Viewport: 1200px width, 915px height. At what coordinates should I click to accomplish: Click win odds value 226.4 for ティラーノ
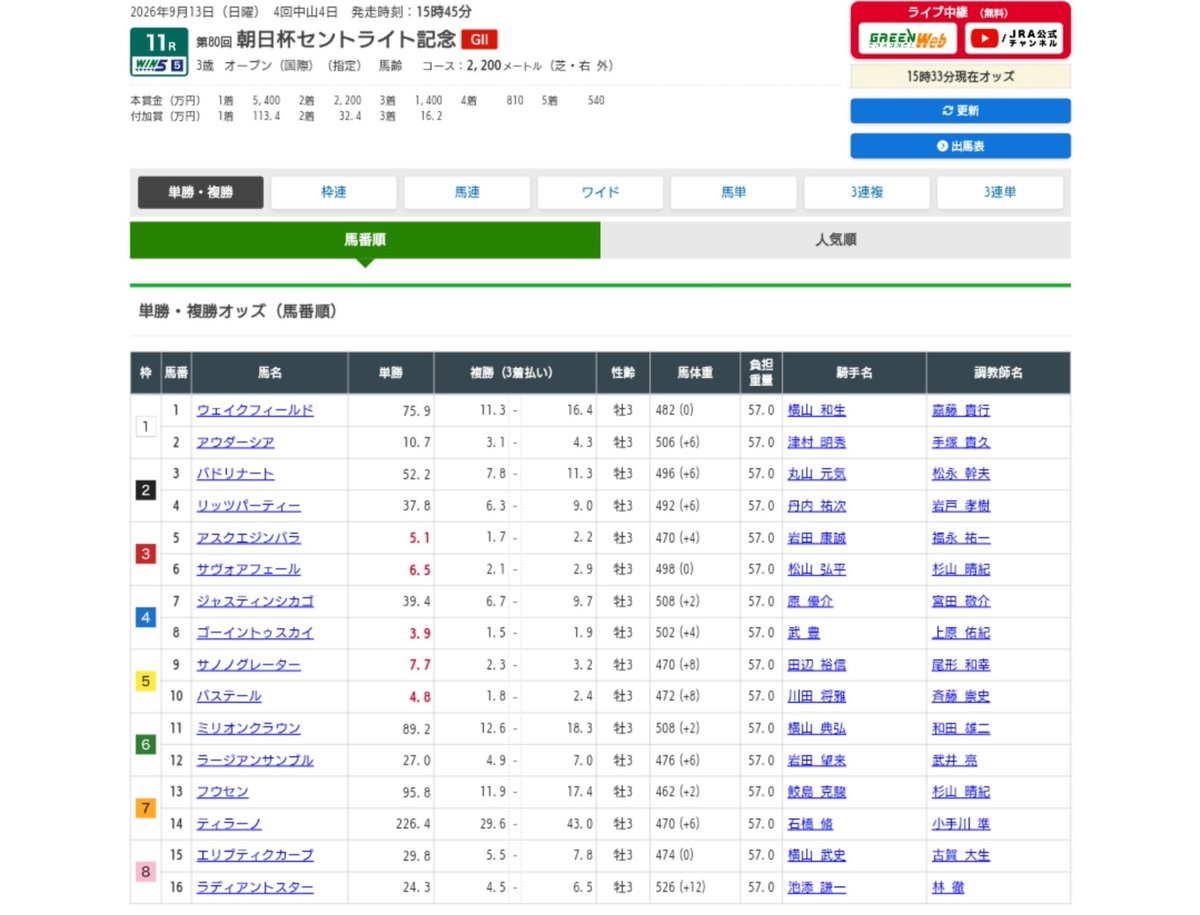[x=412, y=824]
